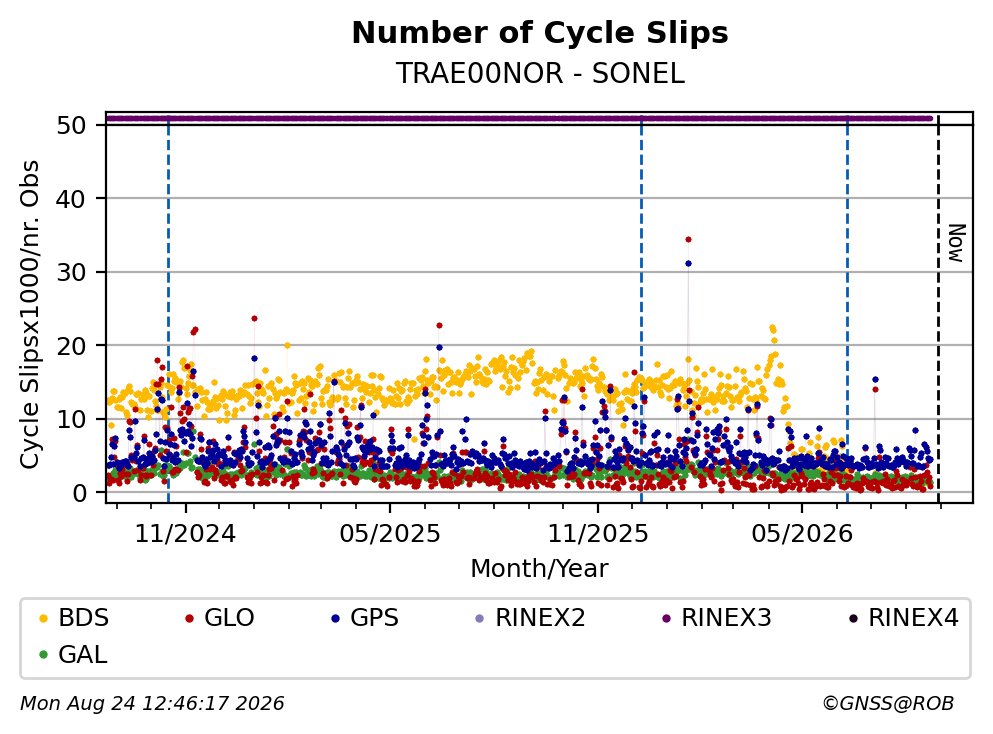Click the 05/2025 x-axis label
The width and height of the screenshot is (993, 734).
tap(389, 534)
